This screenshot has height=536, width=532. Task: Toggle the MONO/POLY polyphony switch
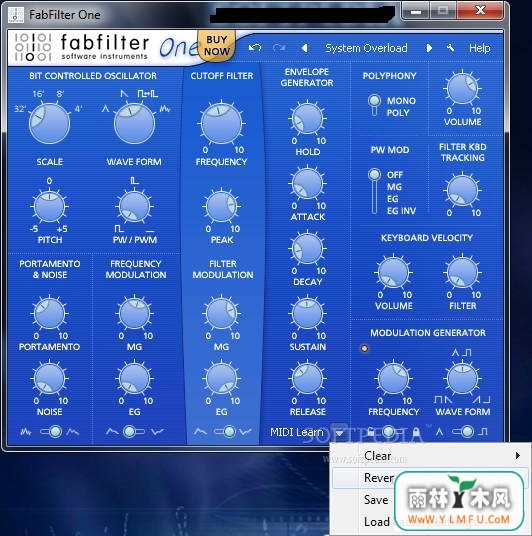[374, 105]
